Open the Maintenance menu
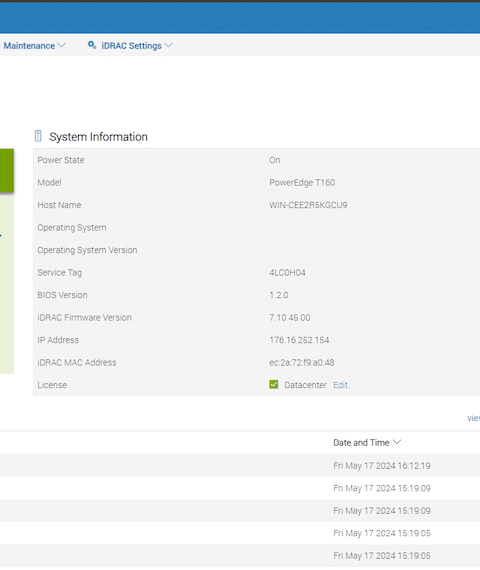The height and width of the screenshot is (570, 480). point(29,46)
